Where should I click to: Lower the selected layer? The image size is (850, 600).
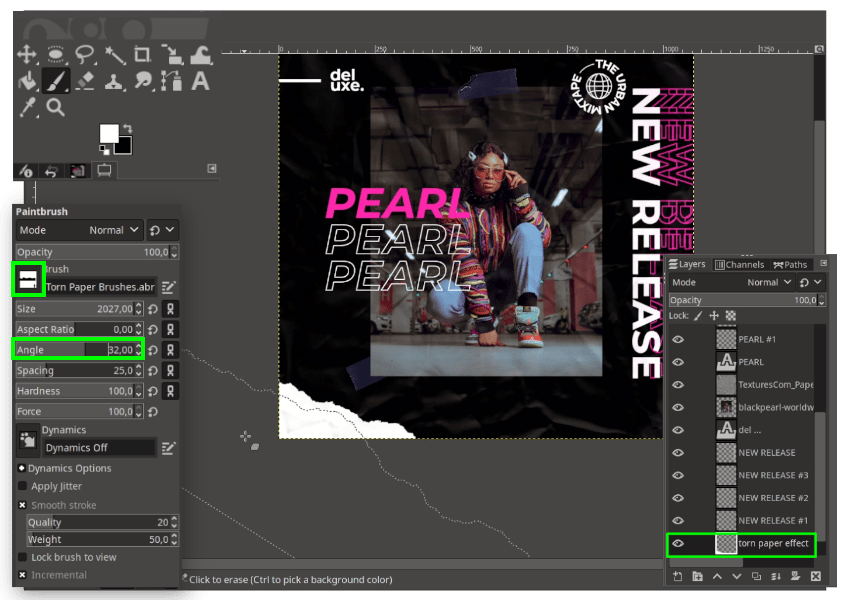click(737, 576)
